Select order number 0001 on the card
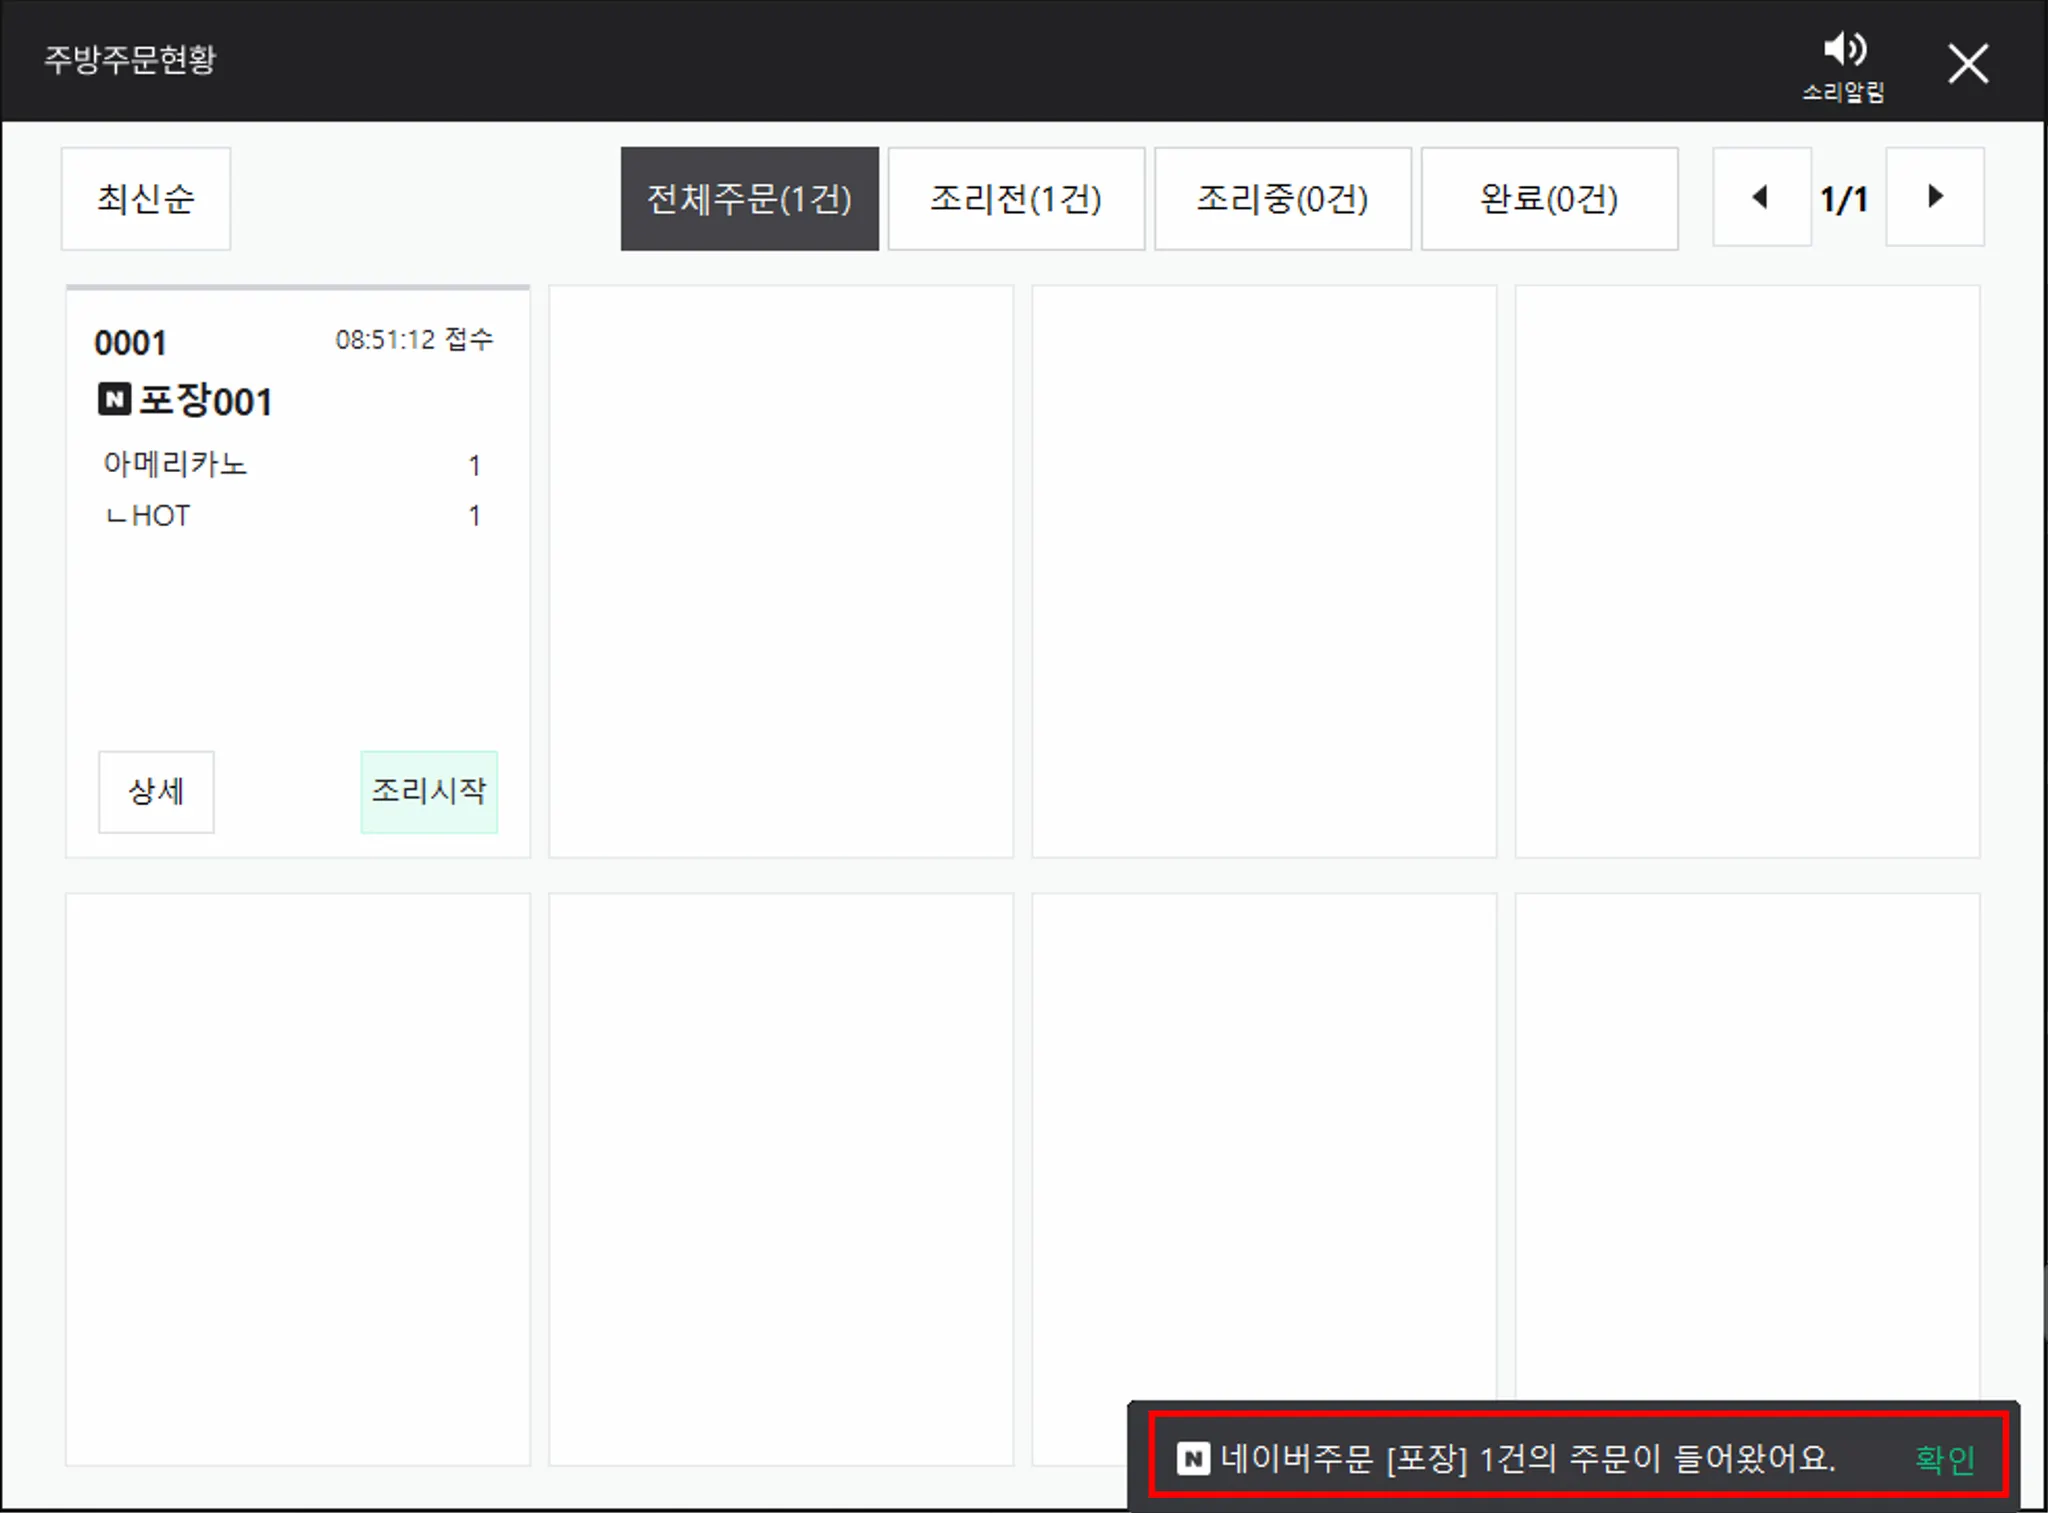Screen dimensions: 2048x1513 (130, 343)
